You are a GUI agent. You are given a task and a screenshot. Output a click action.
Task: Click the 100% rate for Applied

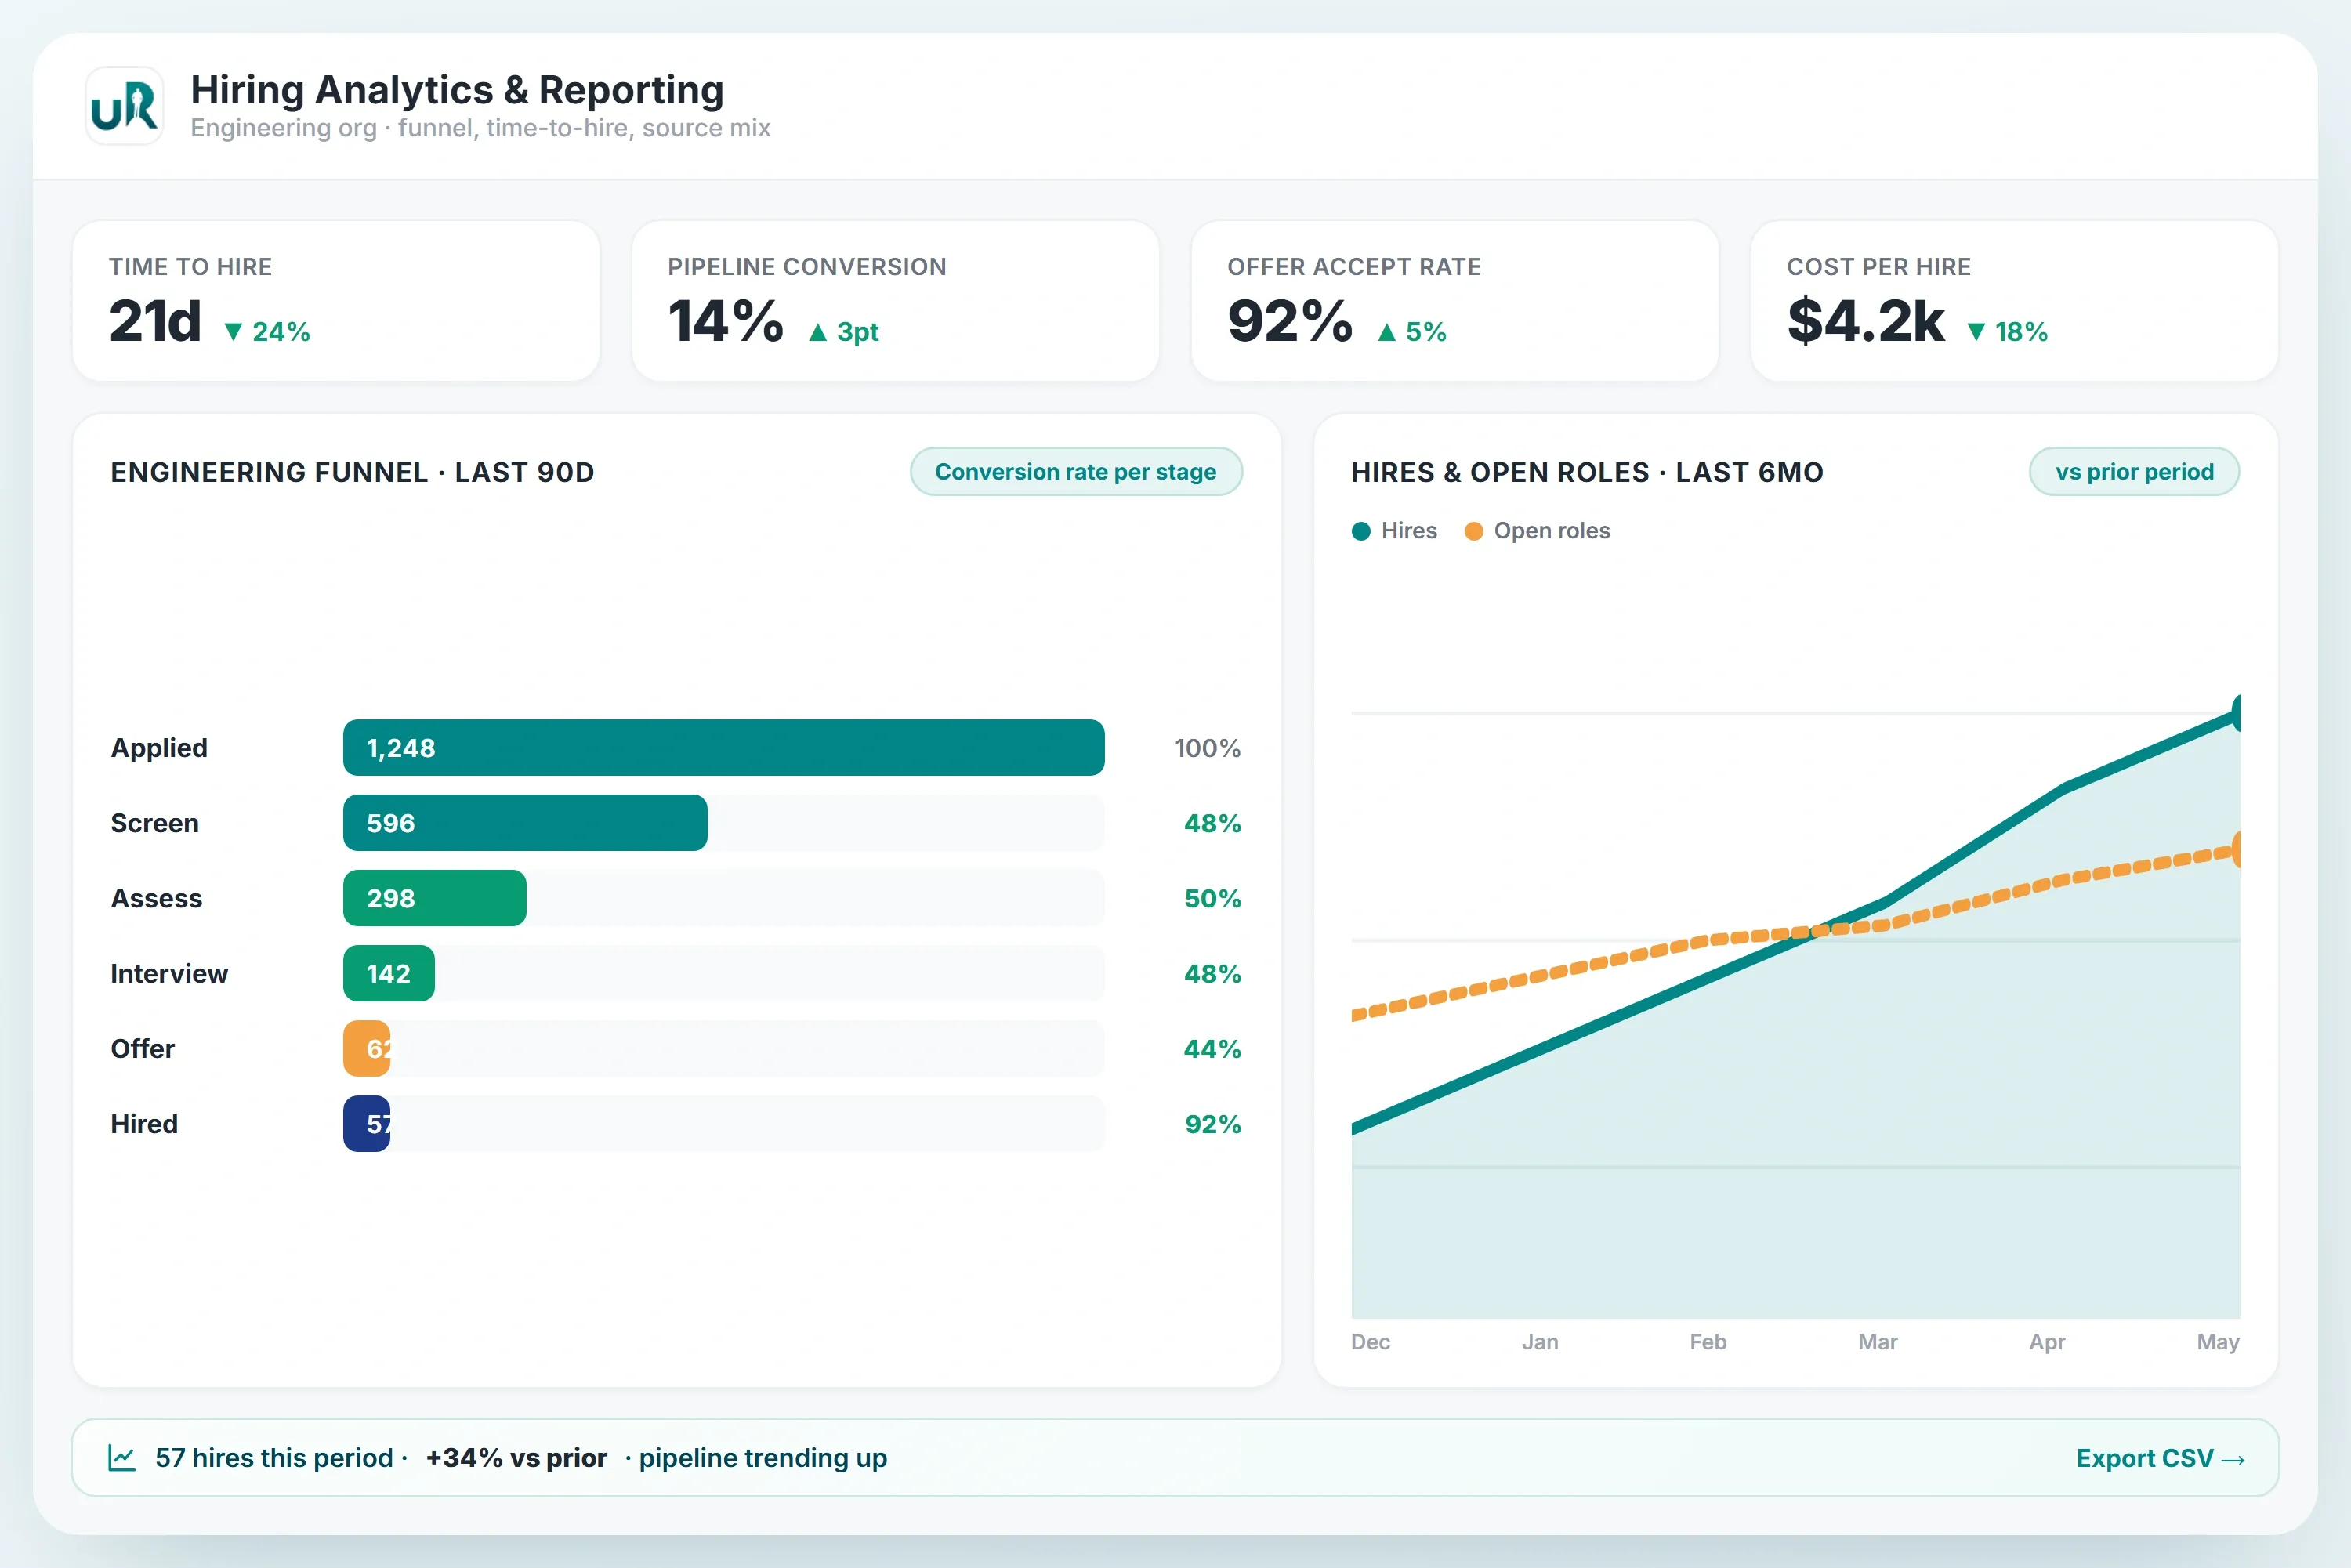[x=1207, y=748]
